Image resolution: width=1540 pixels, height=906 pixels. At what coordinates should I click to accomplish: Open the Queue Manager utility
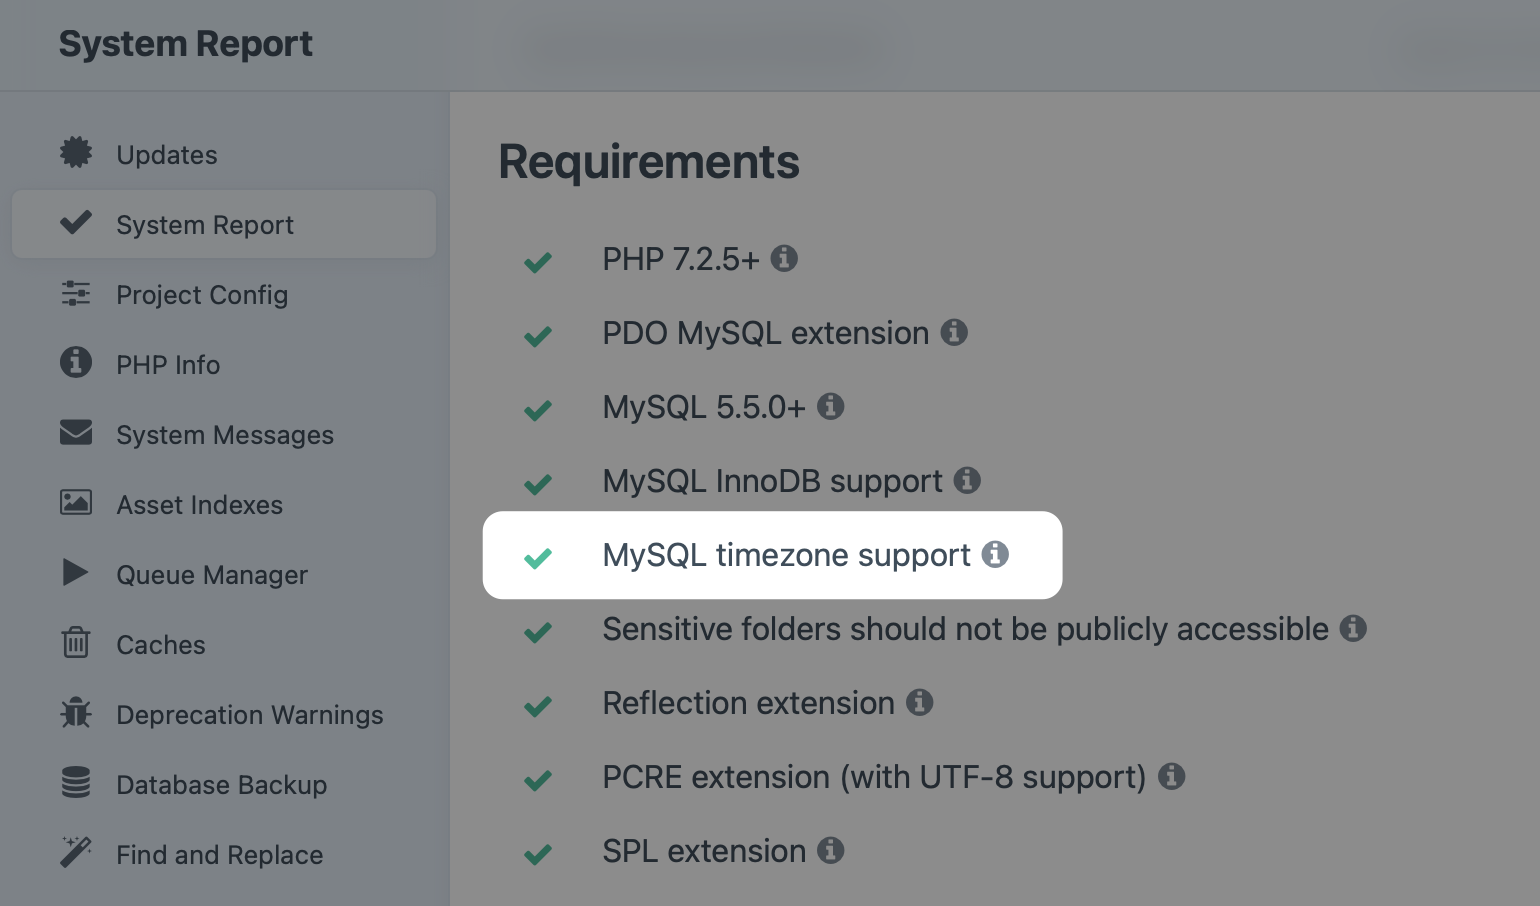tap(224, 574)
